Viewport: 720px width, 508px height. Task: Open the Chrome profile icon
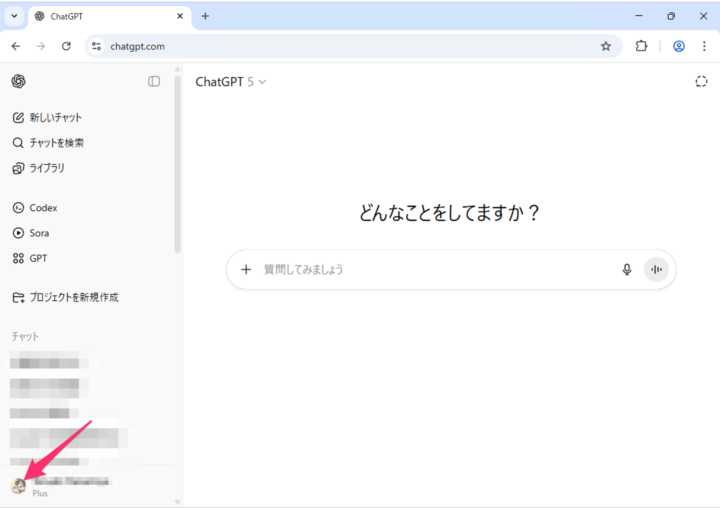(679, 46)
